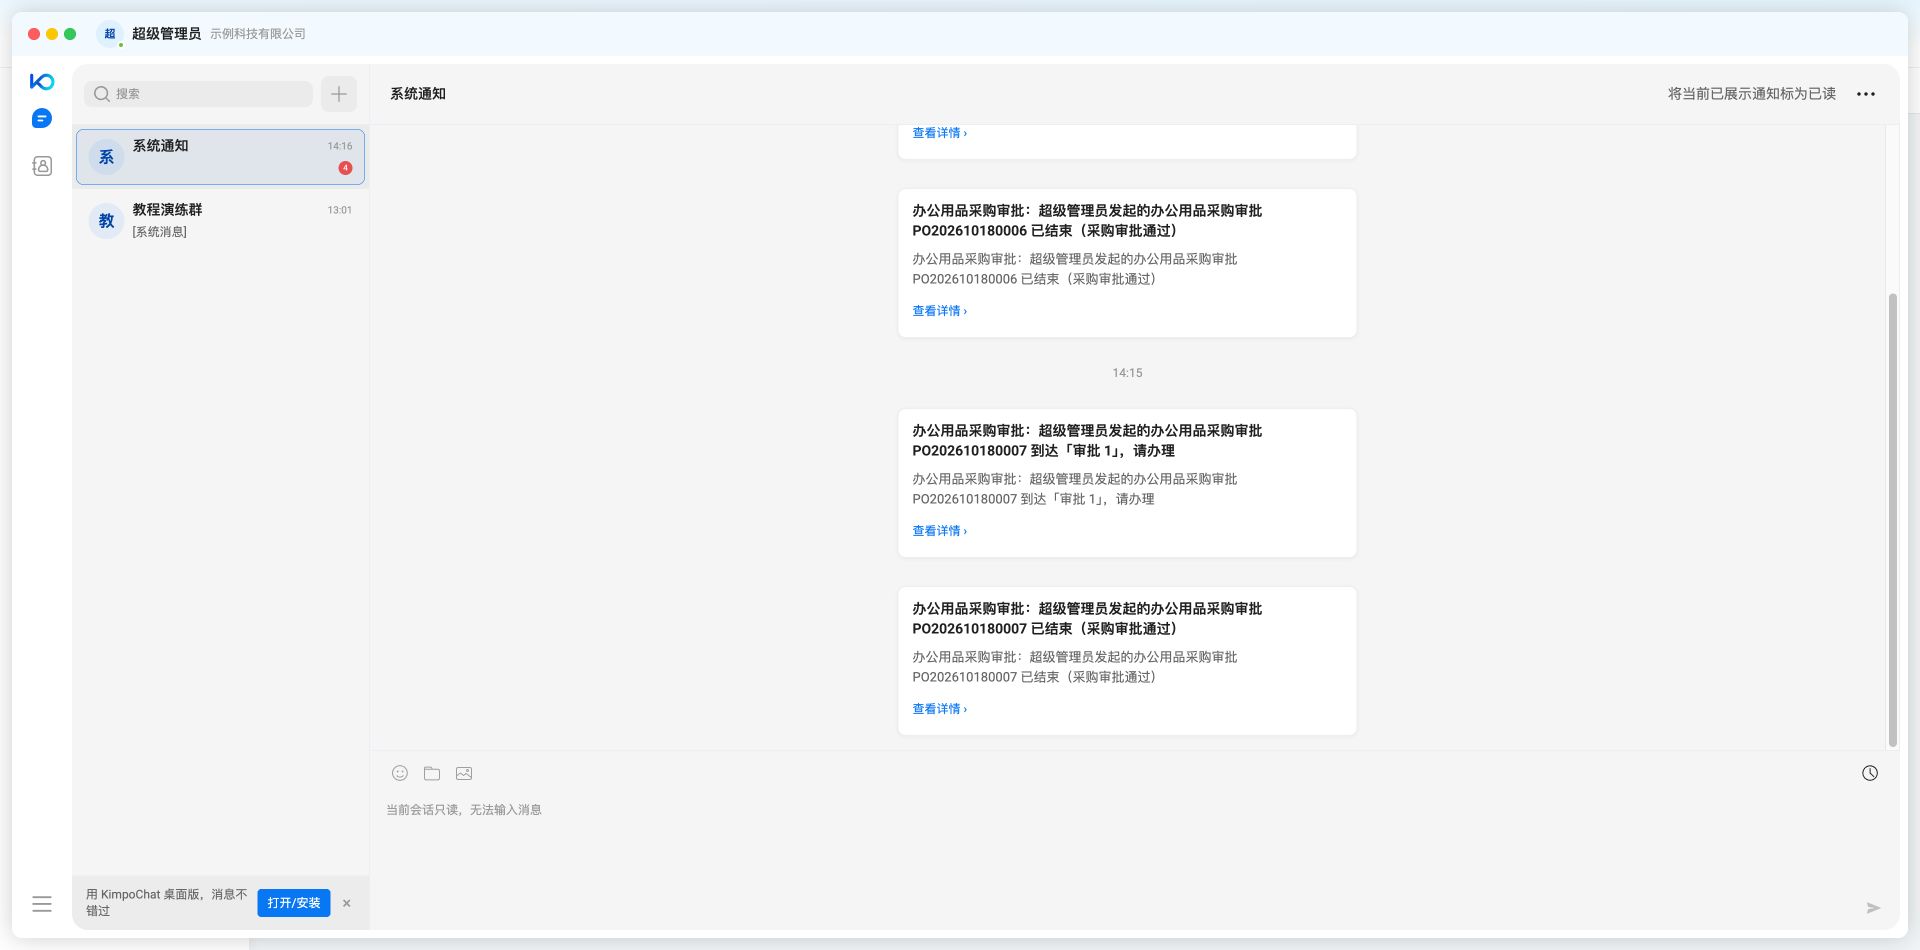The width and height of the screenshot is (1920, 950).
Task: Select the 系统通知 conversation
Action: coord(220,157)
